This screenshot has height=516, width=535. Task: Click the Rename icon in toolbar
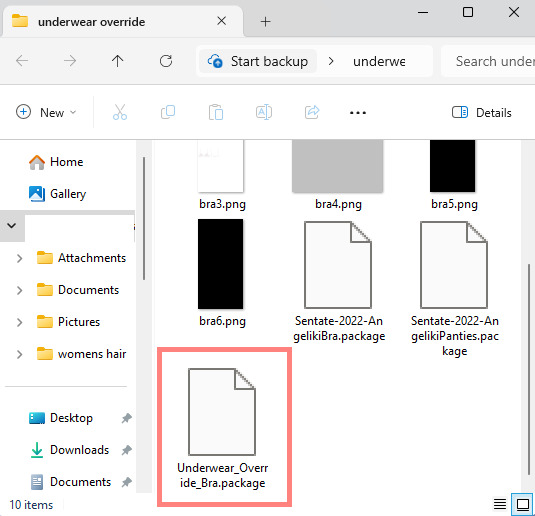(264, 112)
